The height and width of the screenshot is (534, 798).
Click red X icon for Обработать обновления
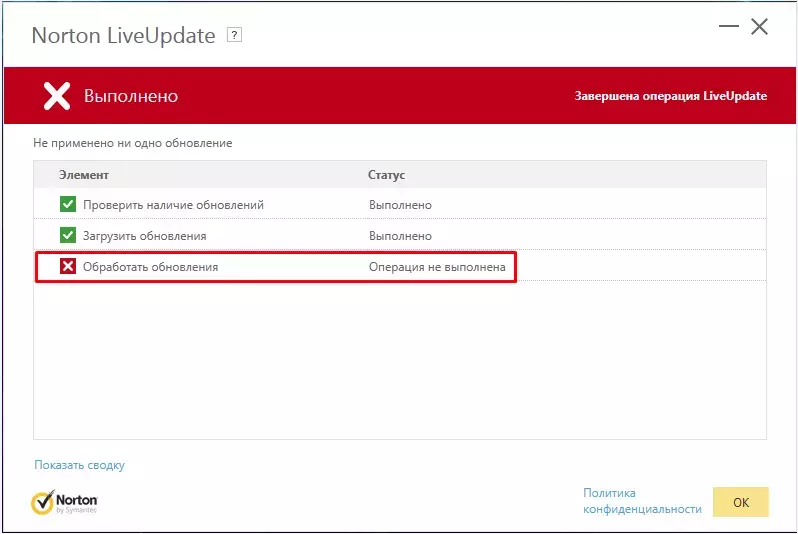(68, 266)
